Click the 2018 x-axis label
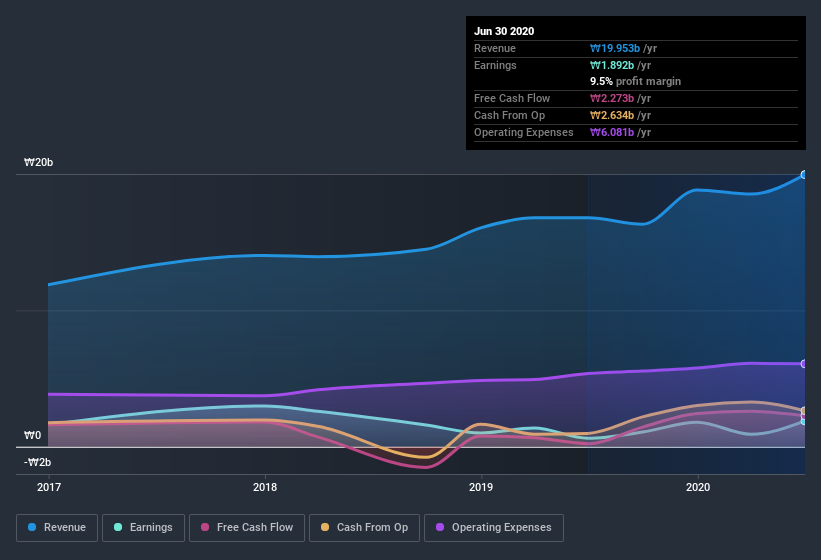Screen dimensions: 821x560 tap(265, 487)
